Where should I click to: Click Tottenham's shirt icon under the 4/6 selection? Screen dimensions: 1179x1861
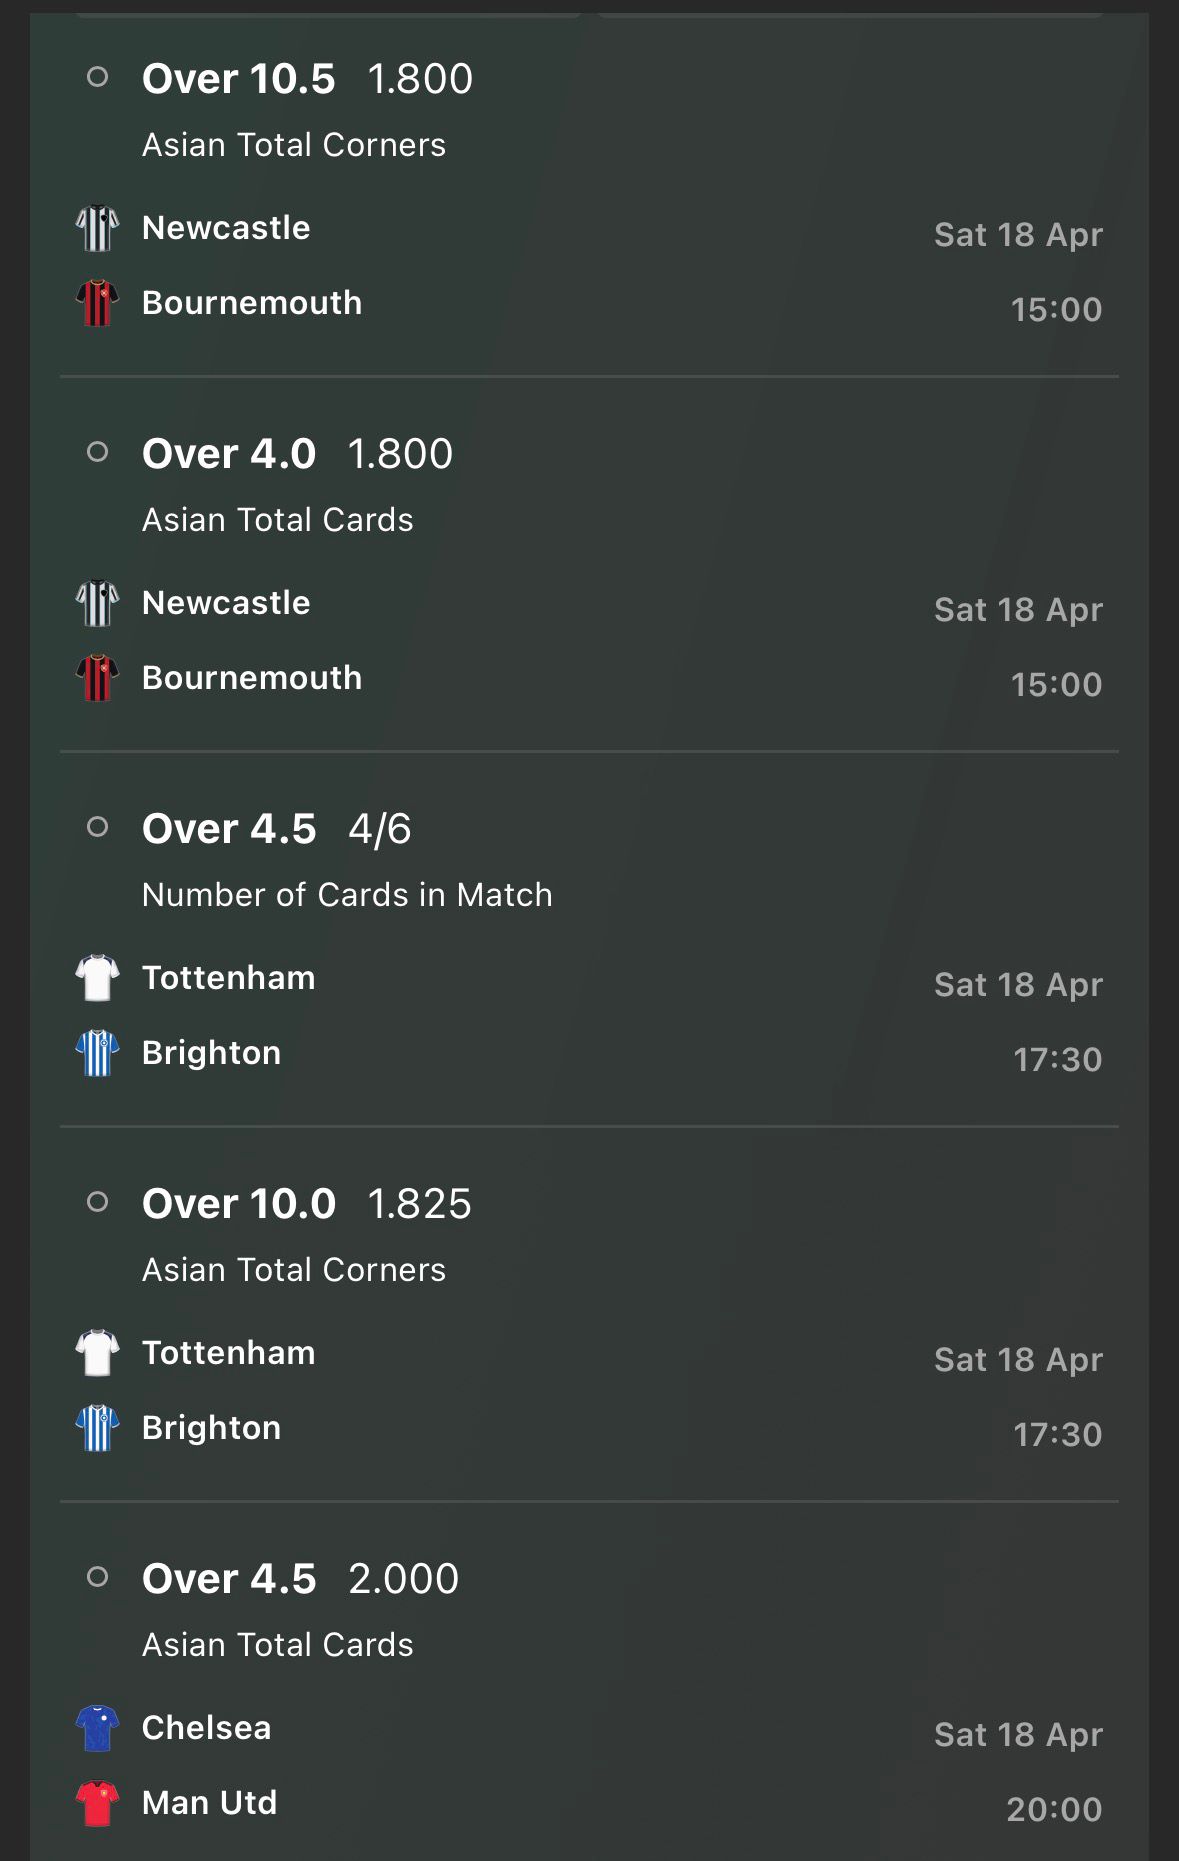[x=97, y=978]
